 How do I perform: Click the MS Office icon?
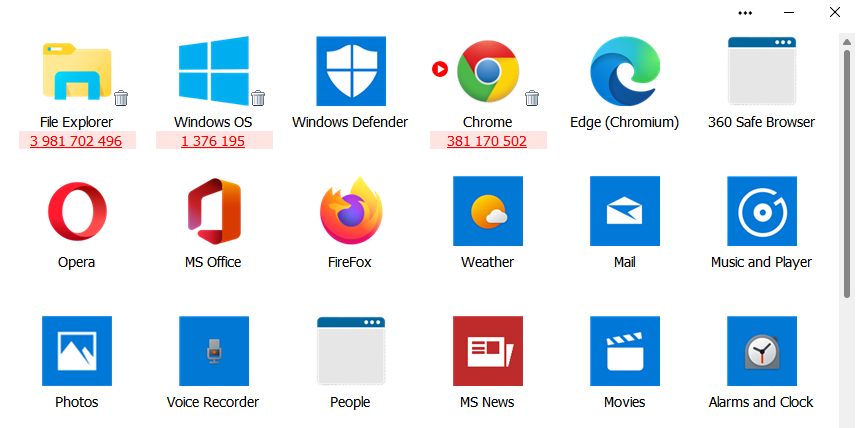pos(213,211)
